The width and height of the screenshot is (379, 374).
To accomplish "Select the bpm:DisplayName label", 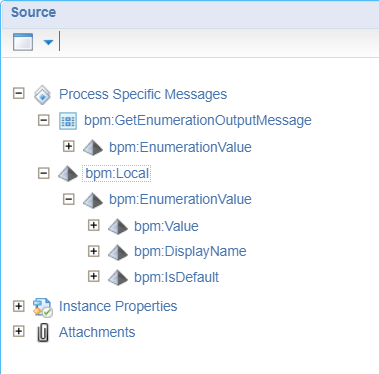I will [190, 251].
